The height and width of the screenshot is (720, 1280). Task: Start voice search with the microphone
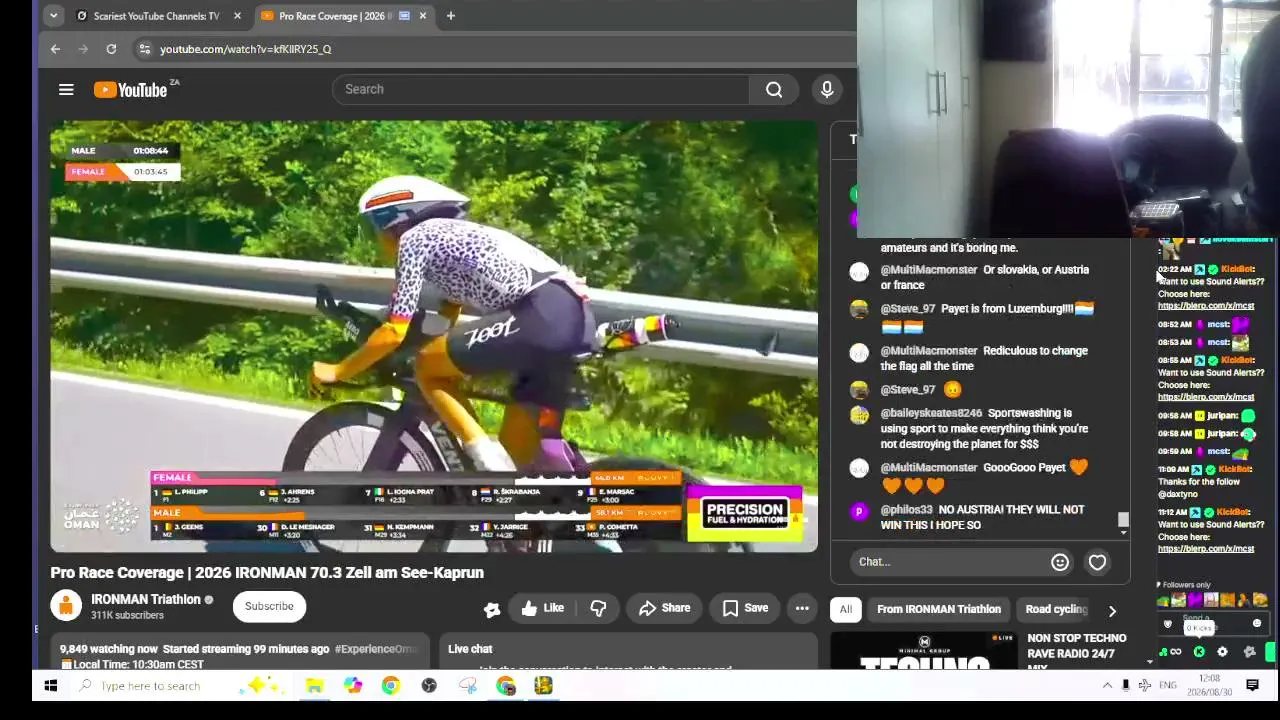point(827,90)
